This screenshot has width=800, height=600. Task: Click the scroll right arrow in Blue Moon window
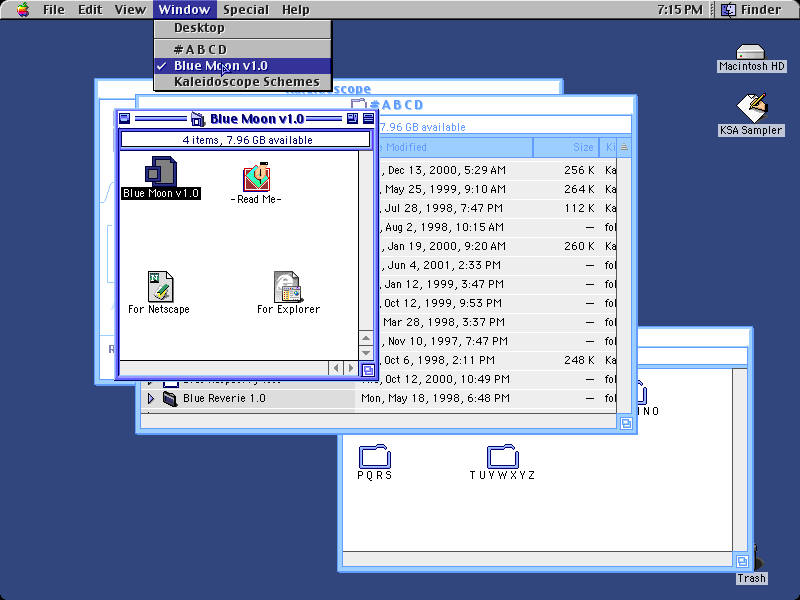click(351, 368)
